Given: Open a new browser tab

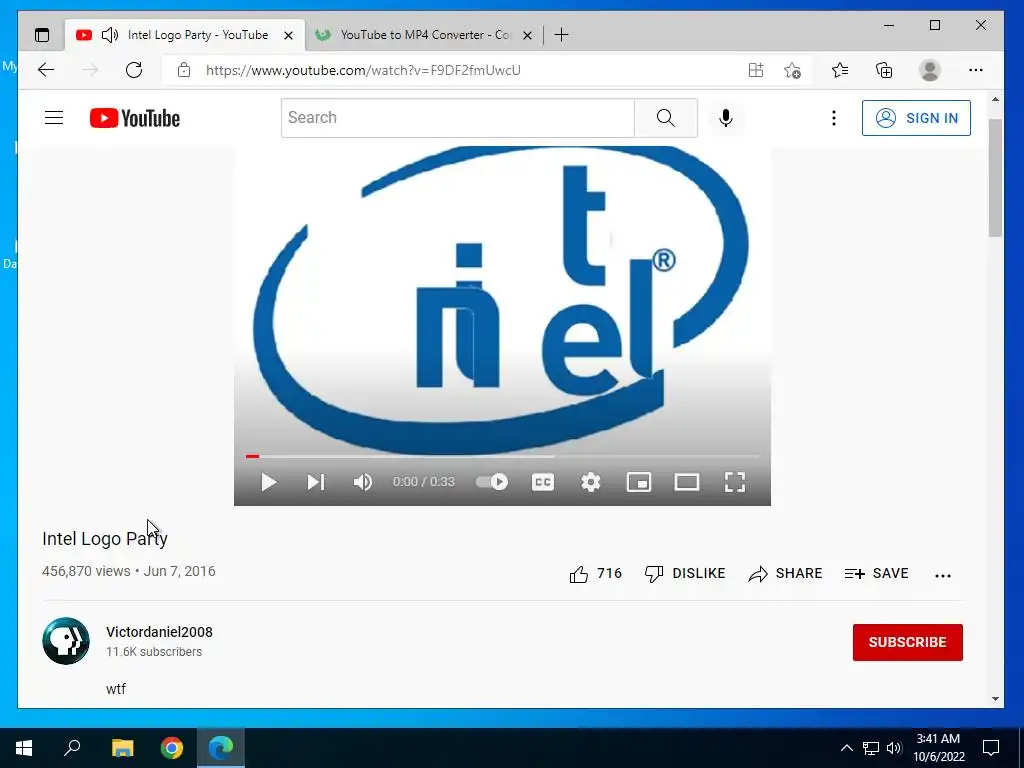Looking at the screenshot, I should click(x=561, y=35).
